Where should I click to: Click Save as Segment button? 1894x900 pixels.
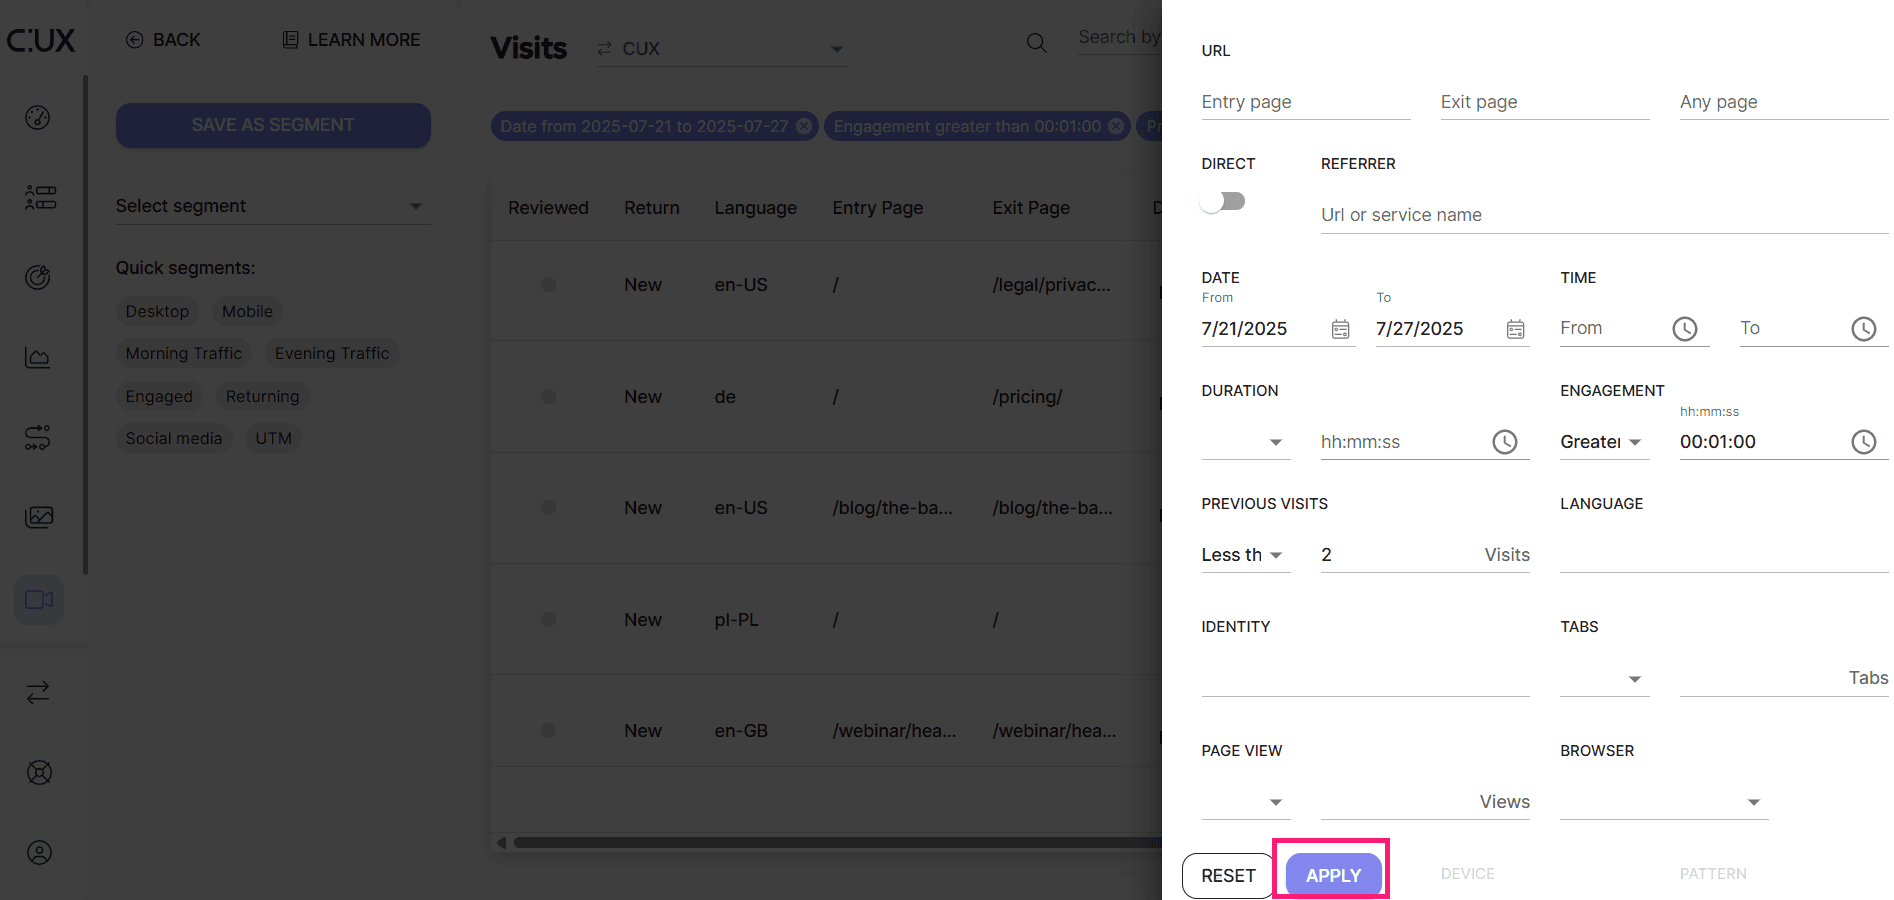click(273, 125)
